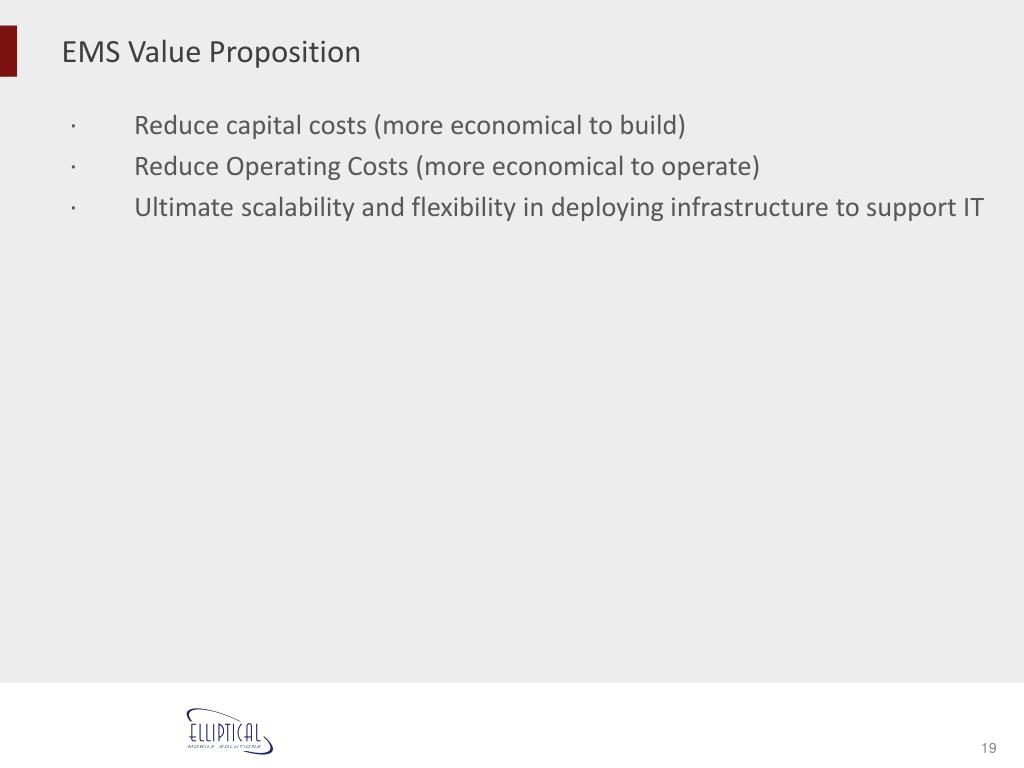Select the 'Reduce Operating Costs' bullet text
This screenshot has height=768, width=1024.
point(271,167)
